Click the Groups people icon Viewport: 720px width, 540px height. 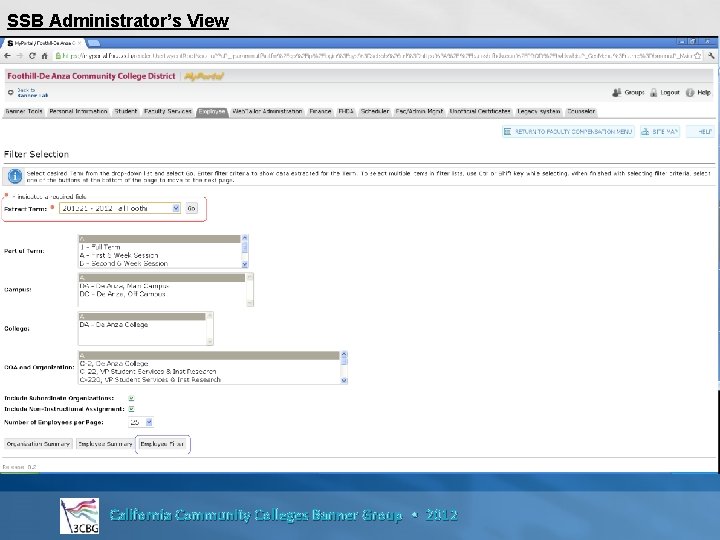[617, 92]
